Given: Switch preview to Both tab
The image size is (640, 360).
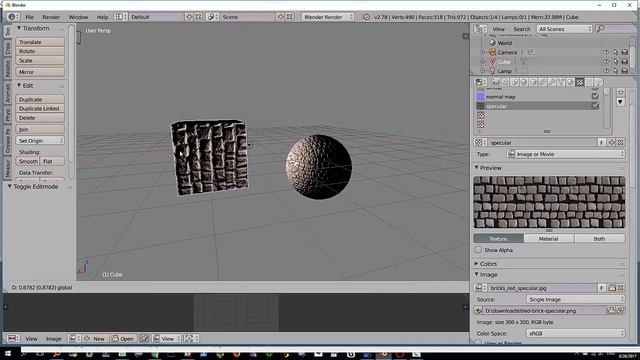Looking at the screenshot, I should [x=600, y=238].
